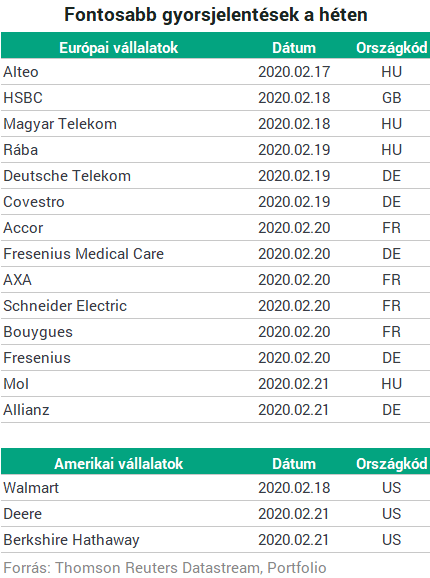Click the Mol company cell
Screen dimensions: 430x578
(16, 384)
